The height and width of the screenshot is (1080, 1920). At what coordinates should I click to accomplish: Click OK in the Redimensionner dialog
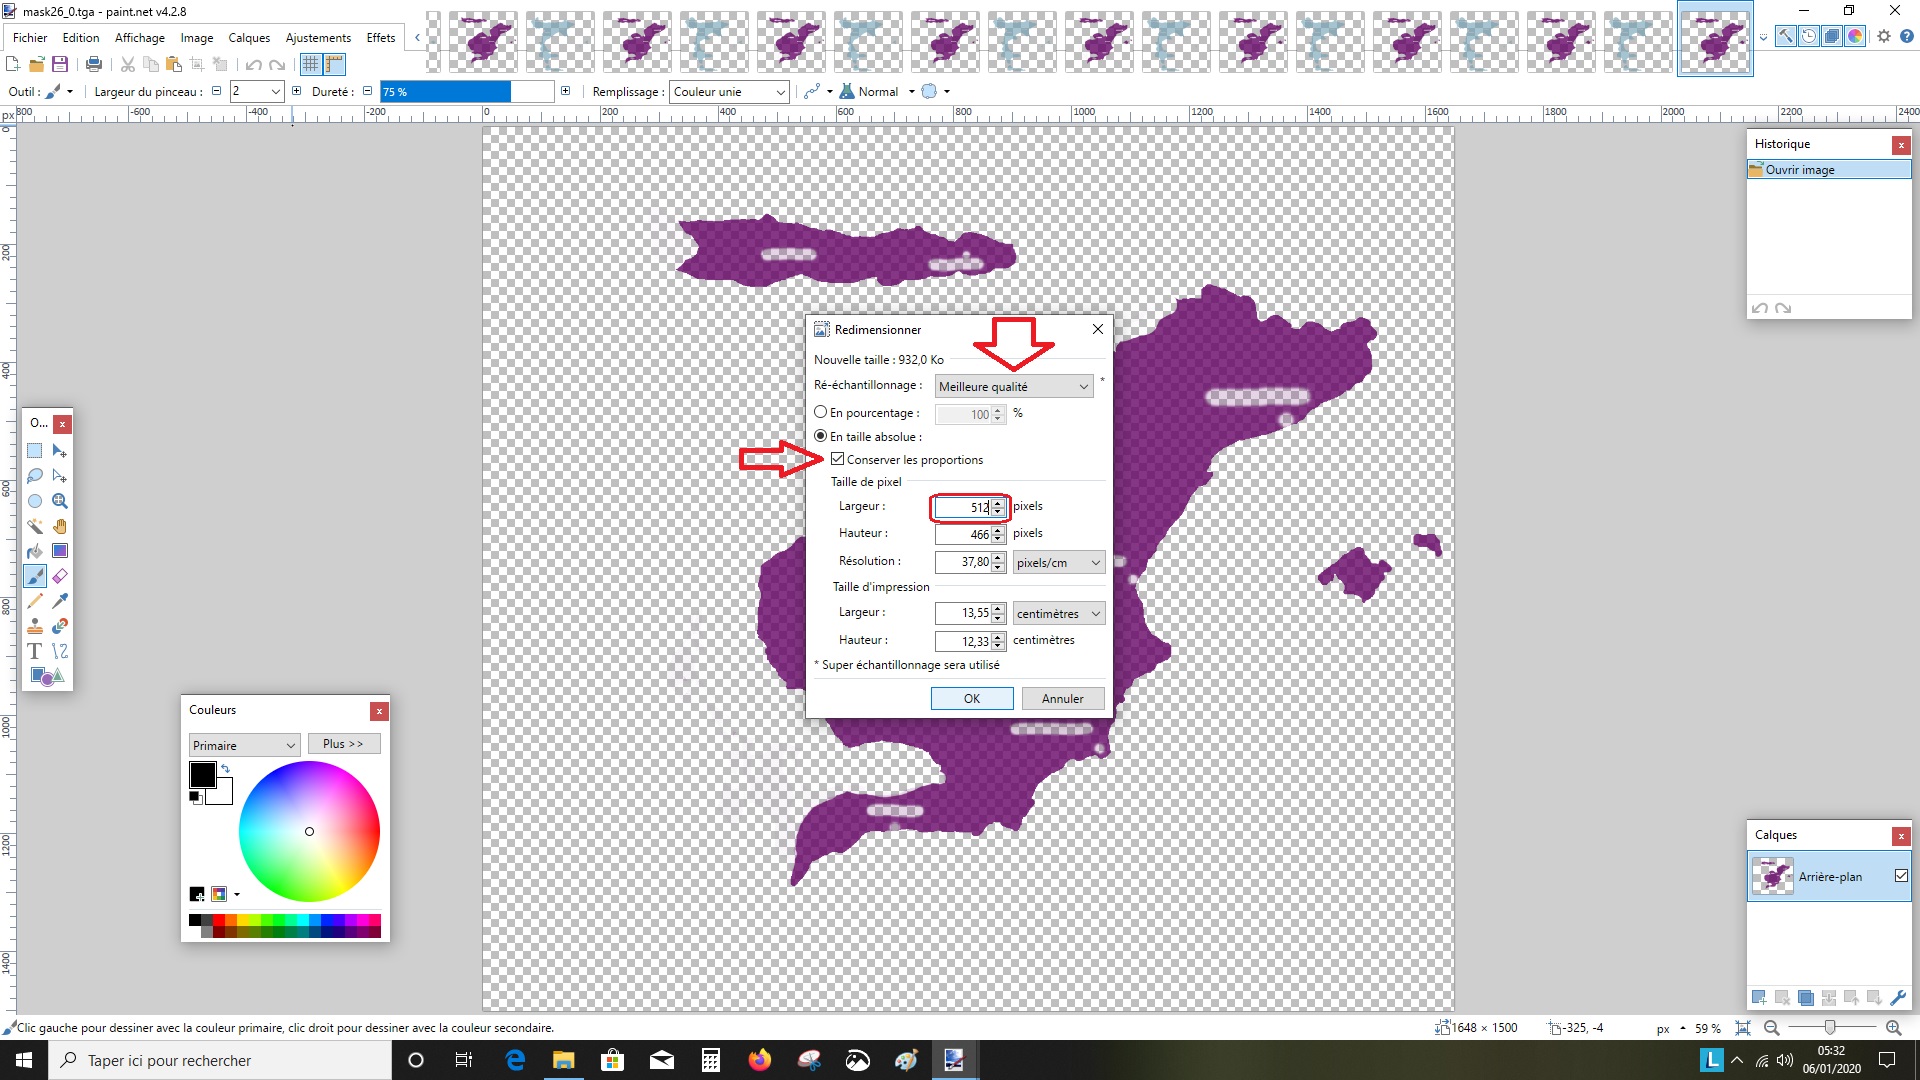click(x=971, y=699)
